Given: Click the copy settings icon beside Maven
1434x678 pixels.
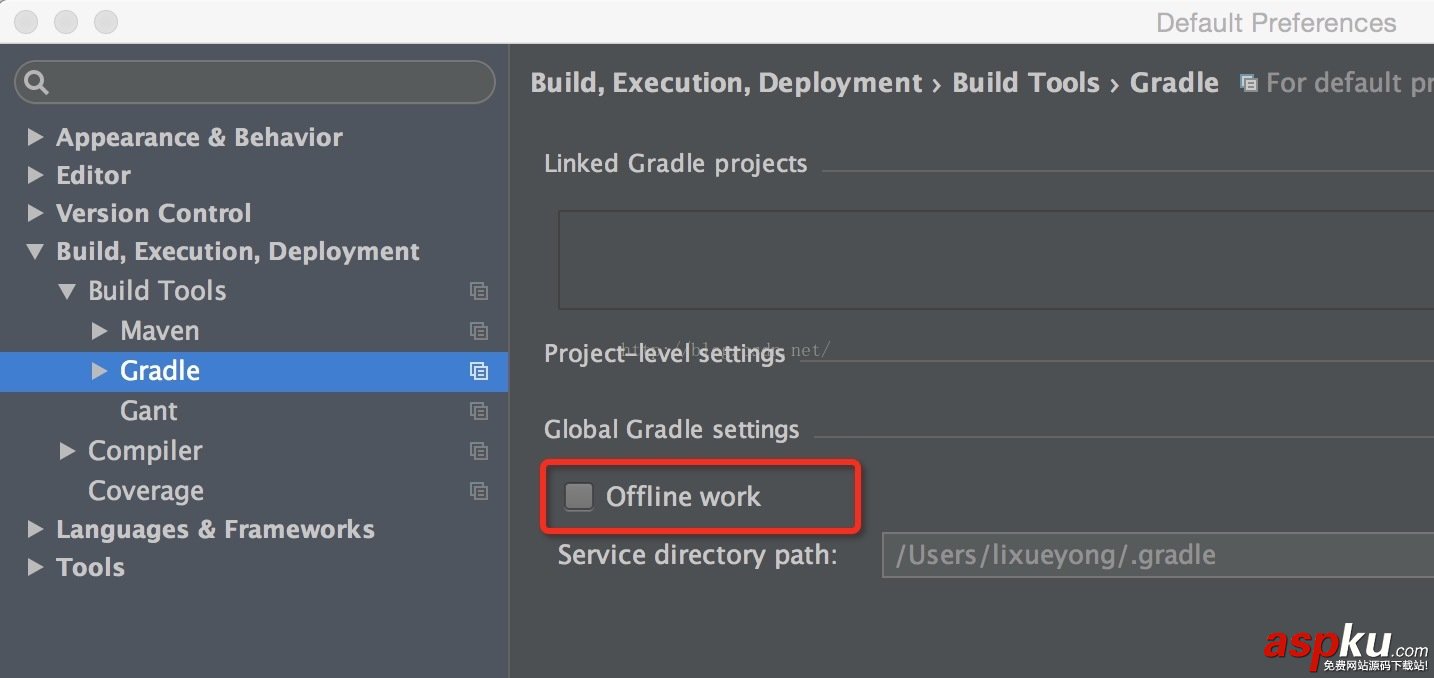Looking at the screenshot, I should (479, 331).
